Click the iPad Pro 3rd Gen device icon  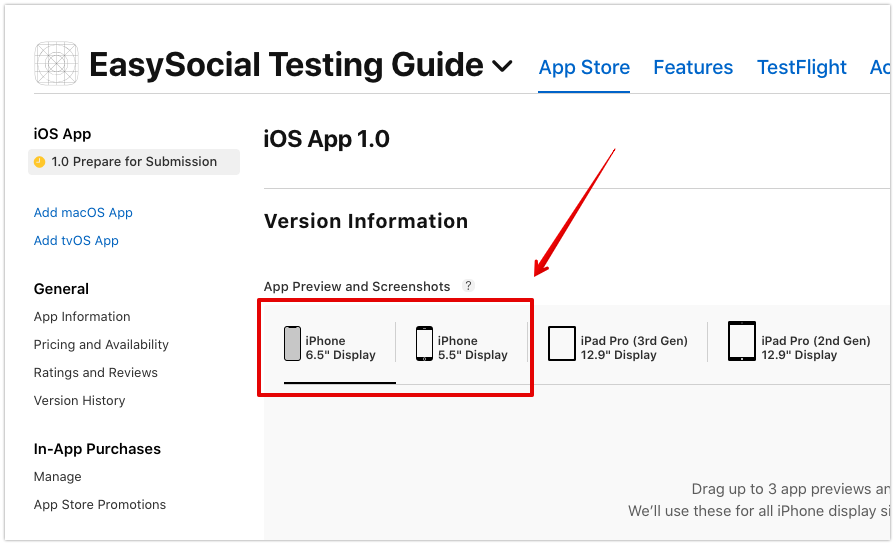[x=562, y=344]
